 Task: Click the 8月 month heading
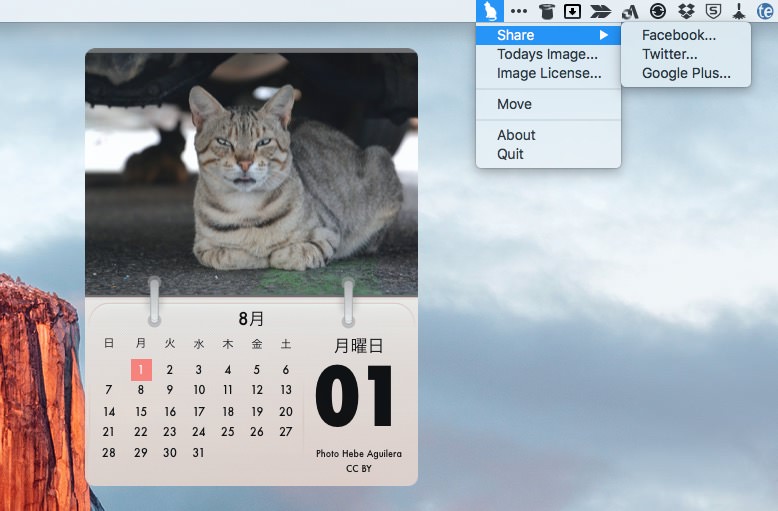pyautogui.click(x=251, y=319)
